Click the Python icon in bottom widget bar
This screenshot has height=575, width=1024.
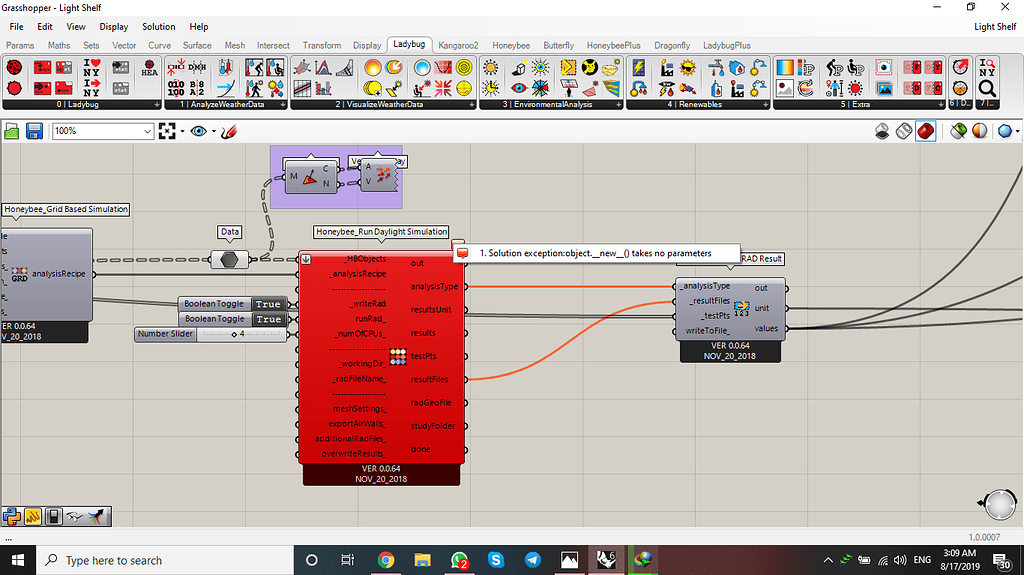(x=13, y=516)
